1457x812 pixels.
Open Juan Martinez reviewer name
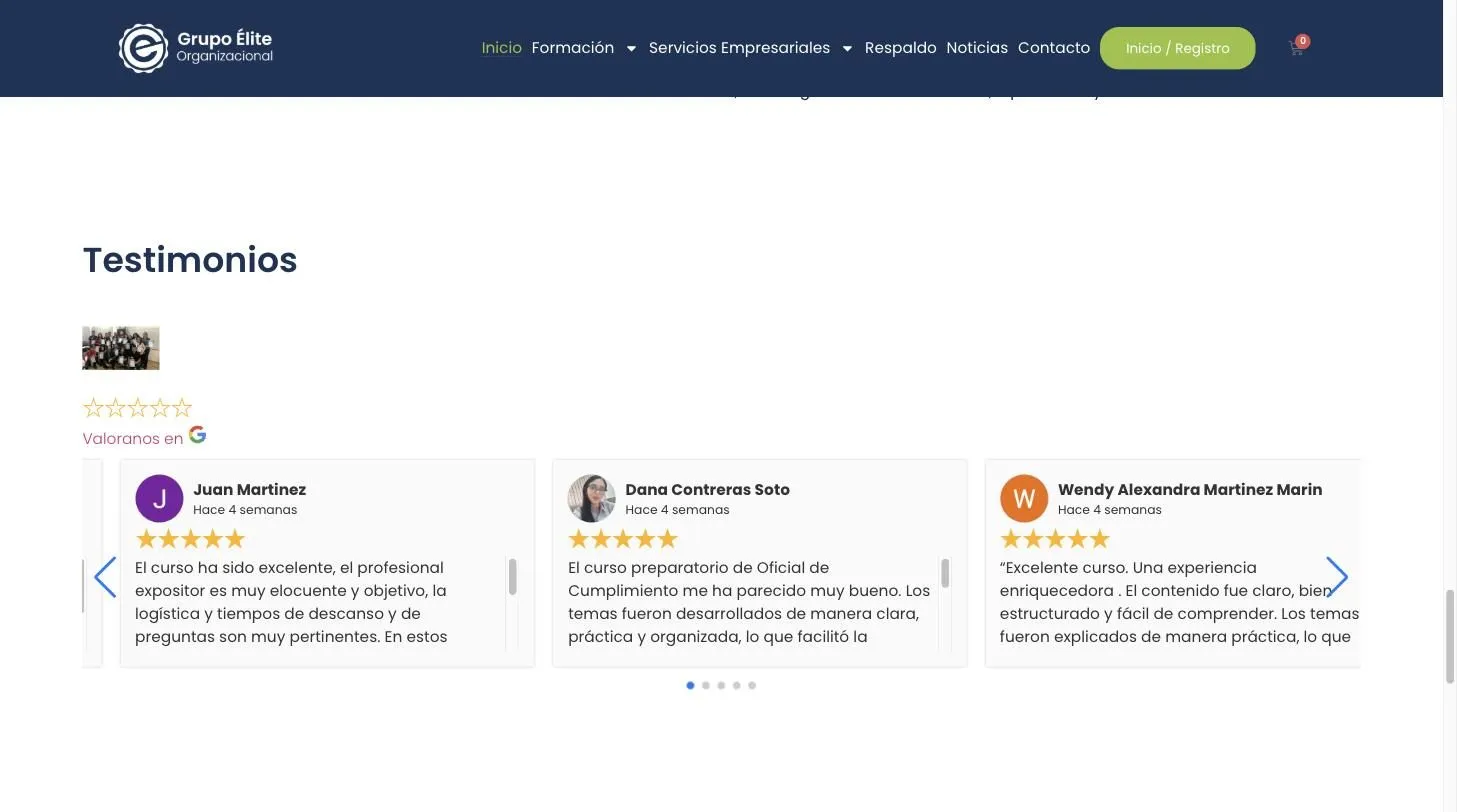(x=250, y=490)
